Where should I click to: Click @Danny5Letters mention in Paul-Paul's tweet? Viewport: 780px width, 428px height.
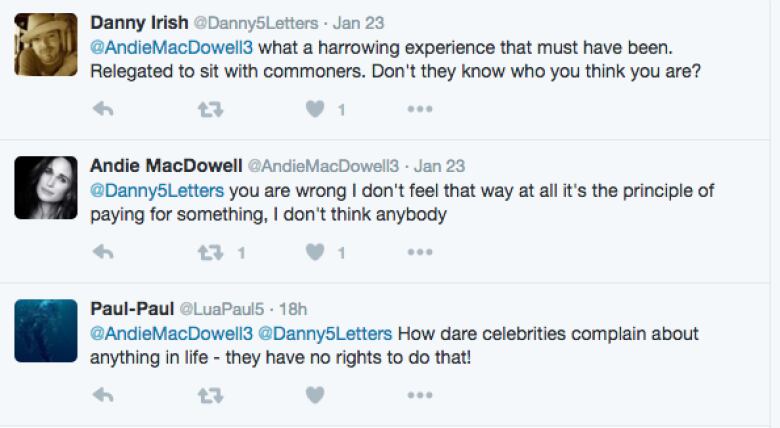click(325, 334)
